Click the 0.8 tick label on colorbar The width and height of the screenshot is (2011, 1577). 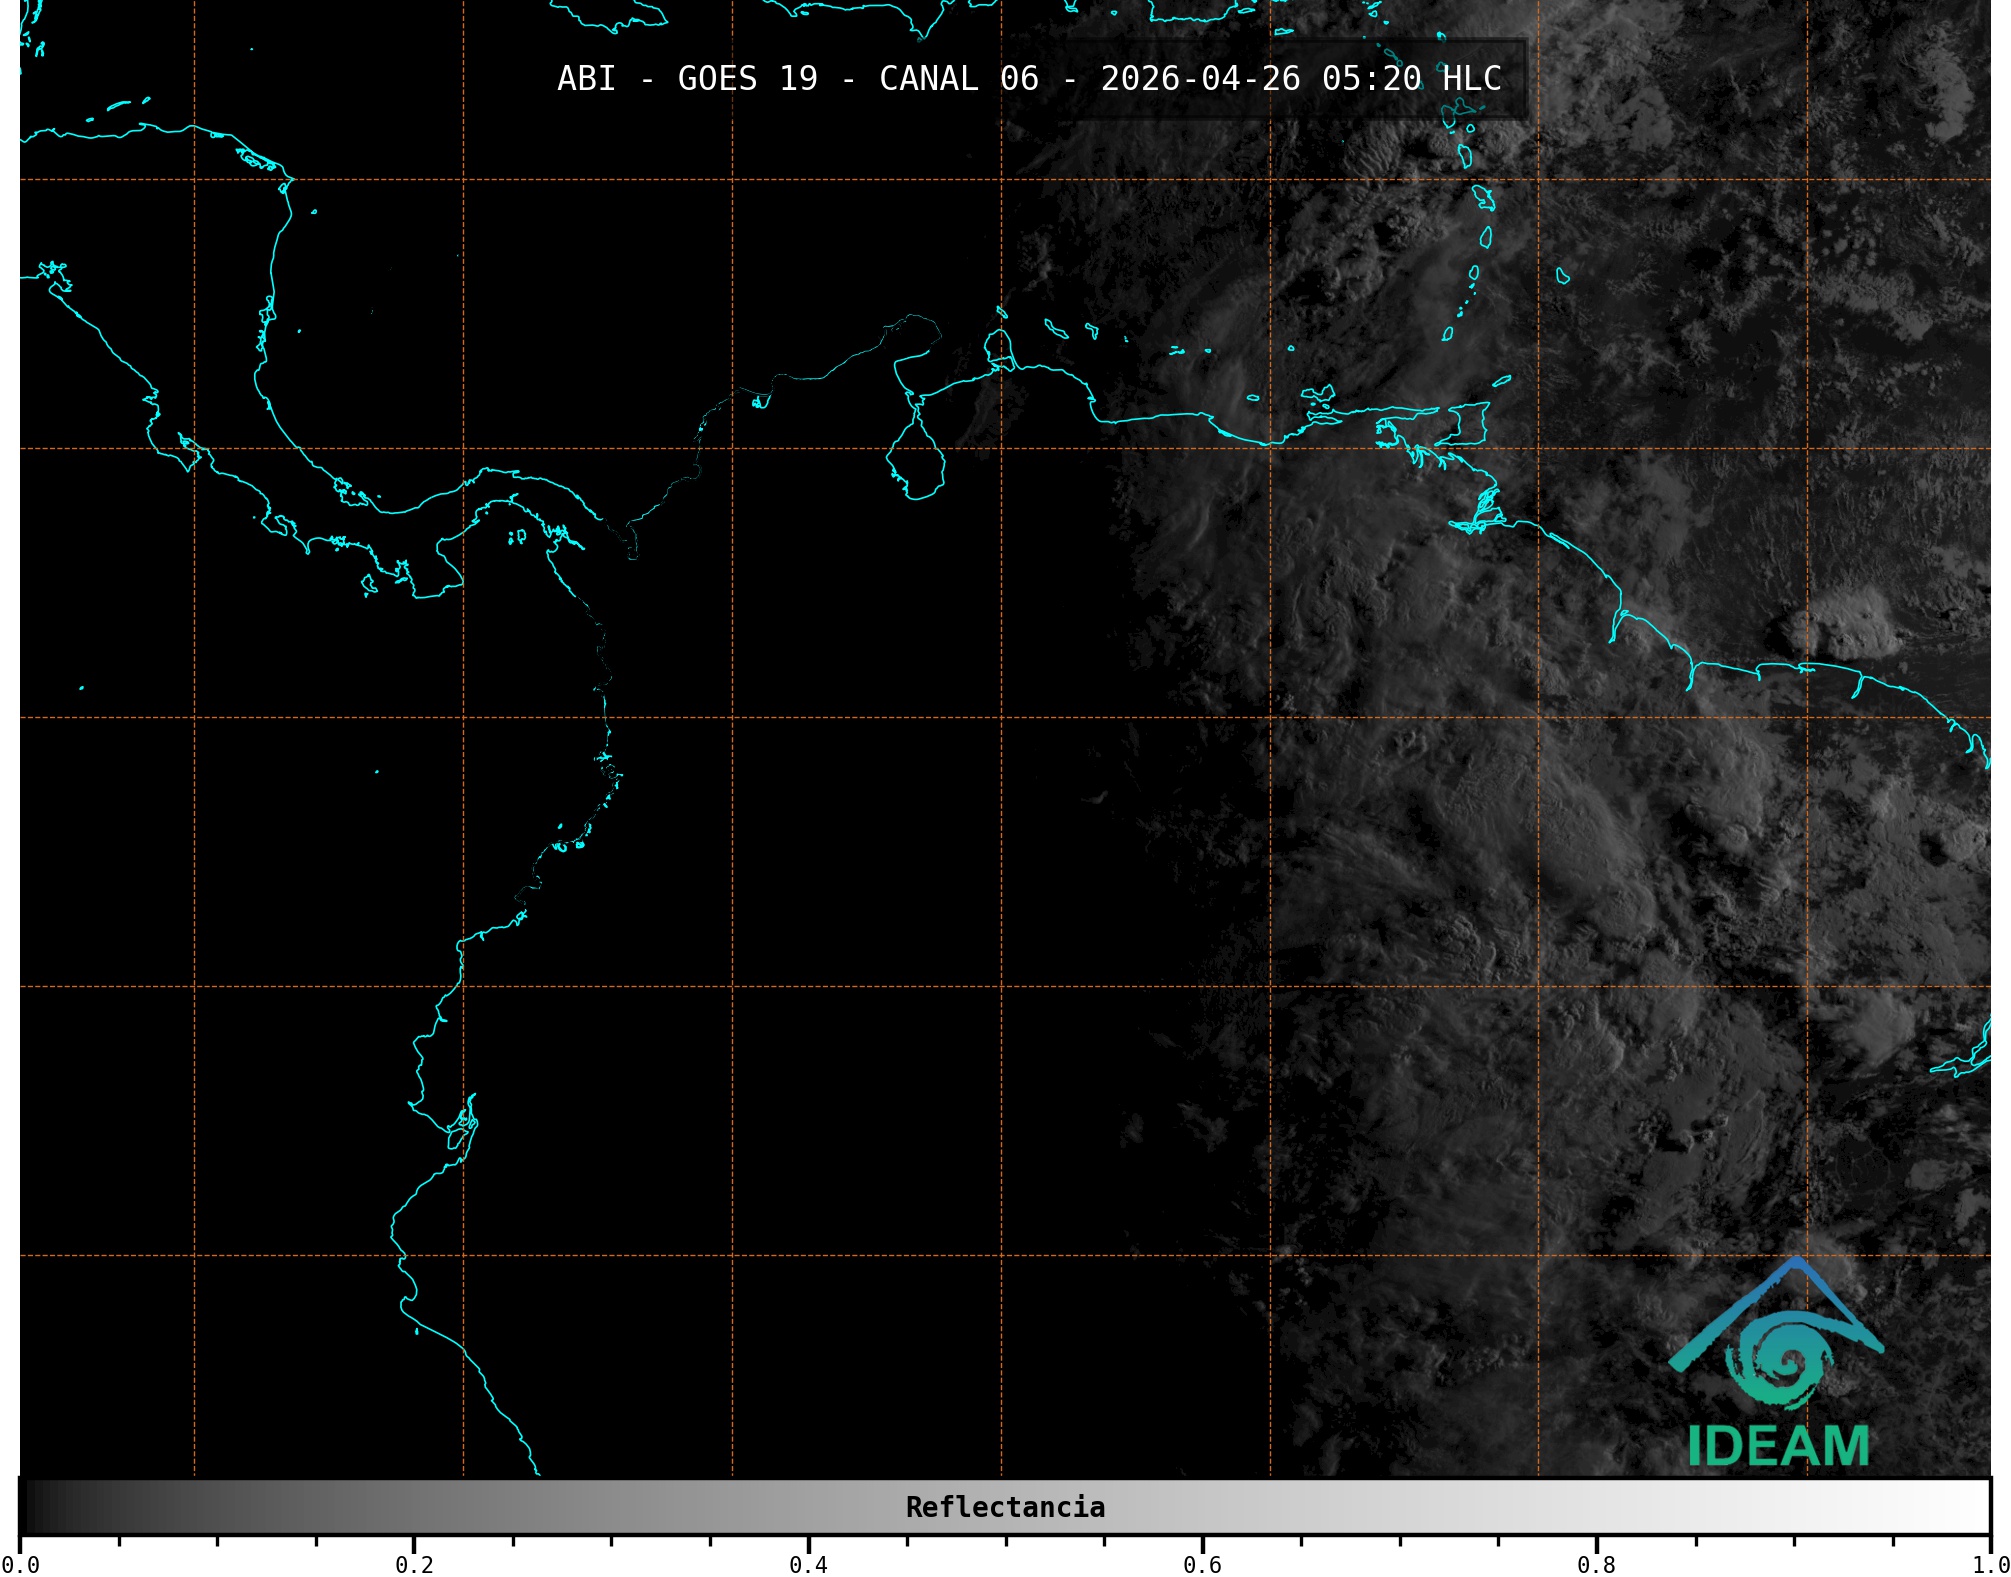pos(1596,1564)
